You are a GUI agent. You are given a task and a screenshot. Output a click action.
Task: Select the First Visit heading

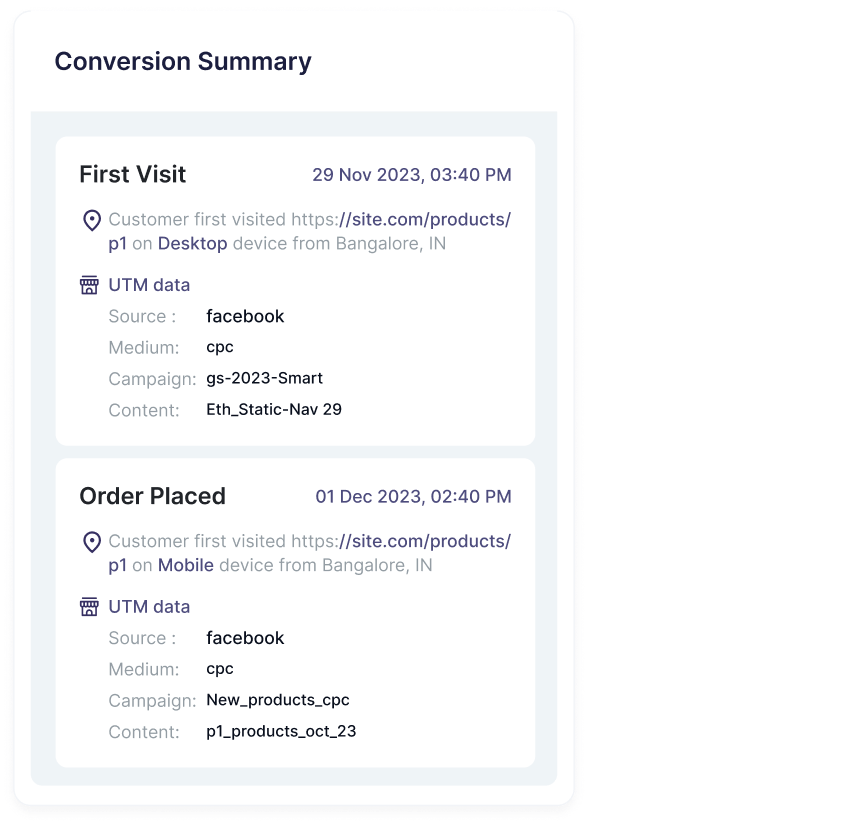[x=132, y=174]
